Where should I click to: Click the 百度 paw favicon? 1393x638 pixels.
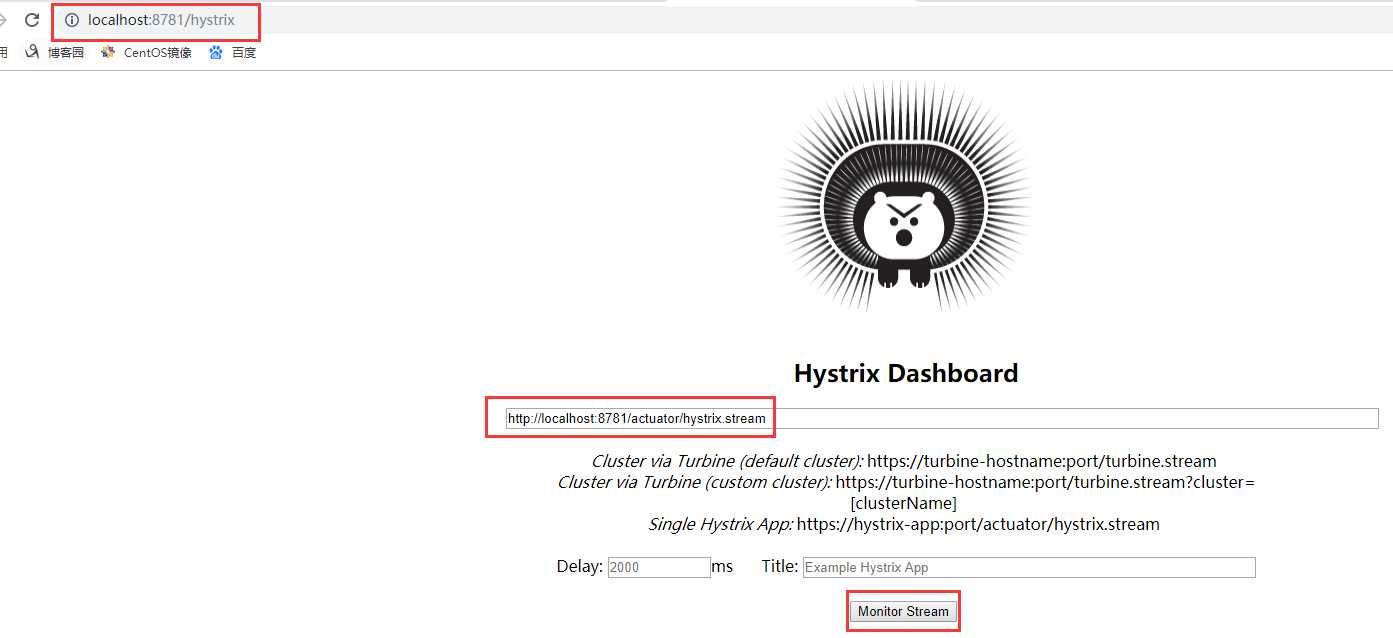click(x=216, y=53)
